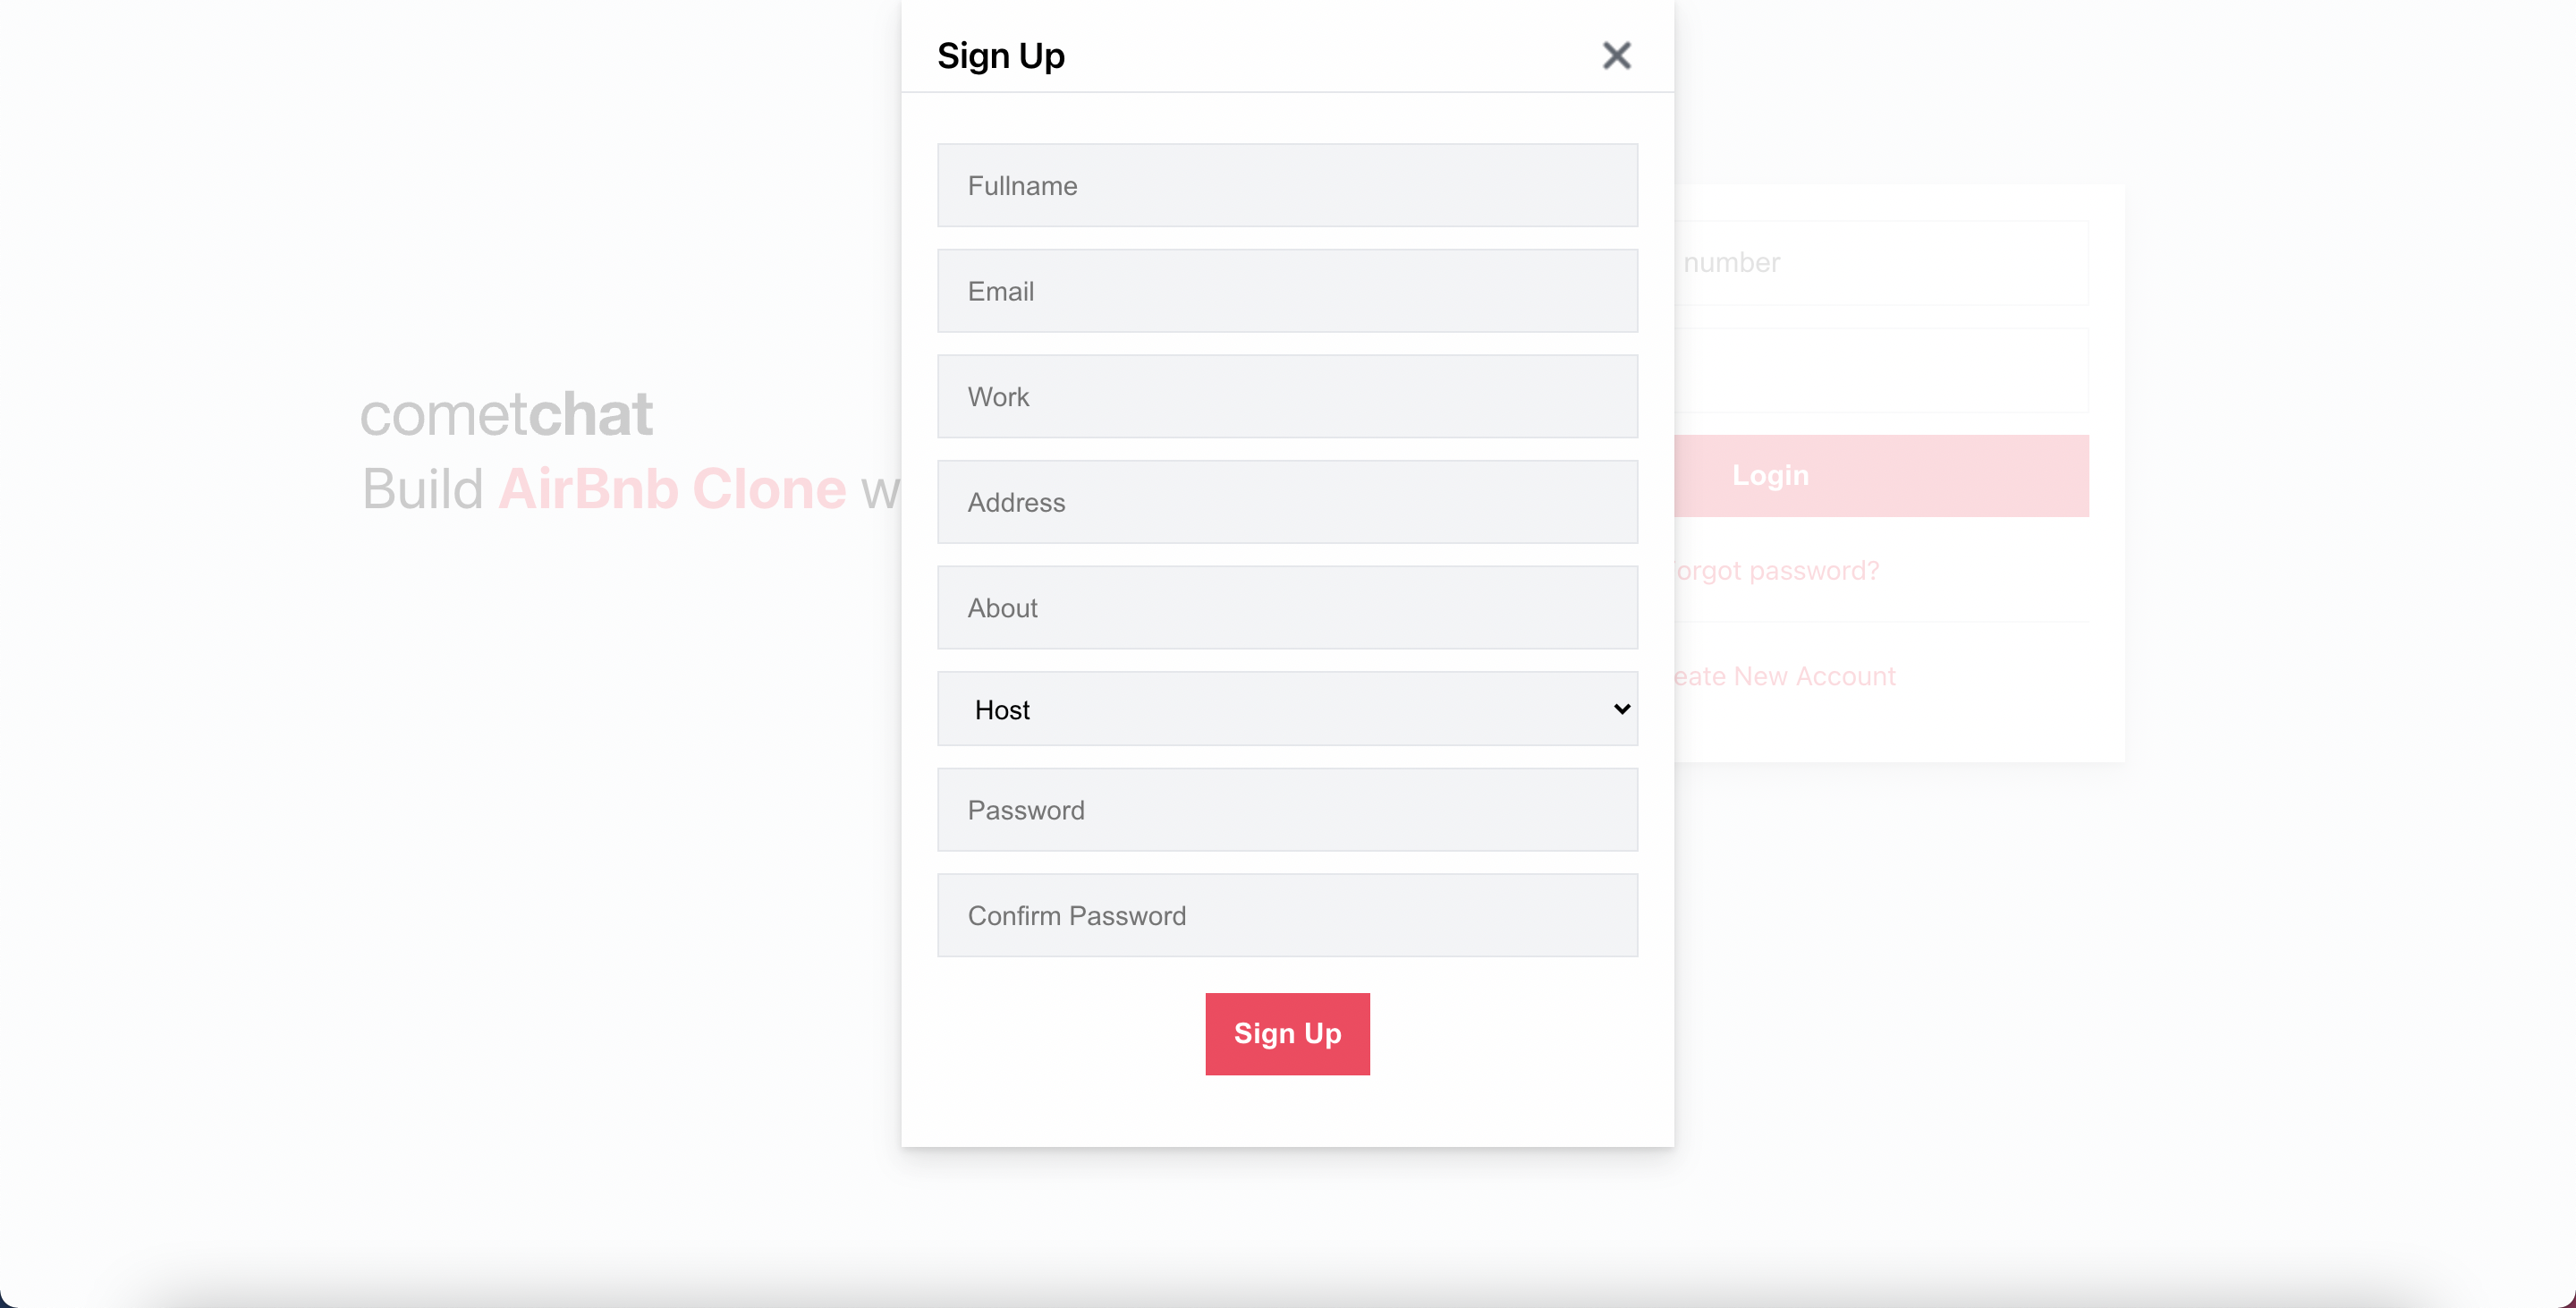Click the CometChat logo icon background
2576x1308 pixels.
tap(509, 411)
